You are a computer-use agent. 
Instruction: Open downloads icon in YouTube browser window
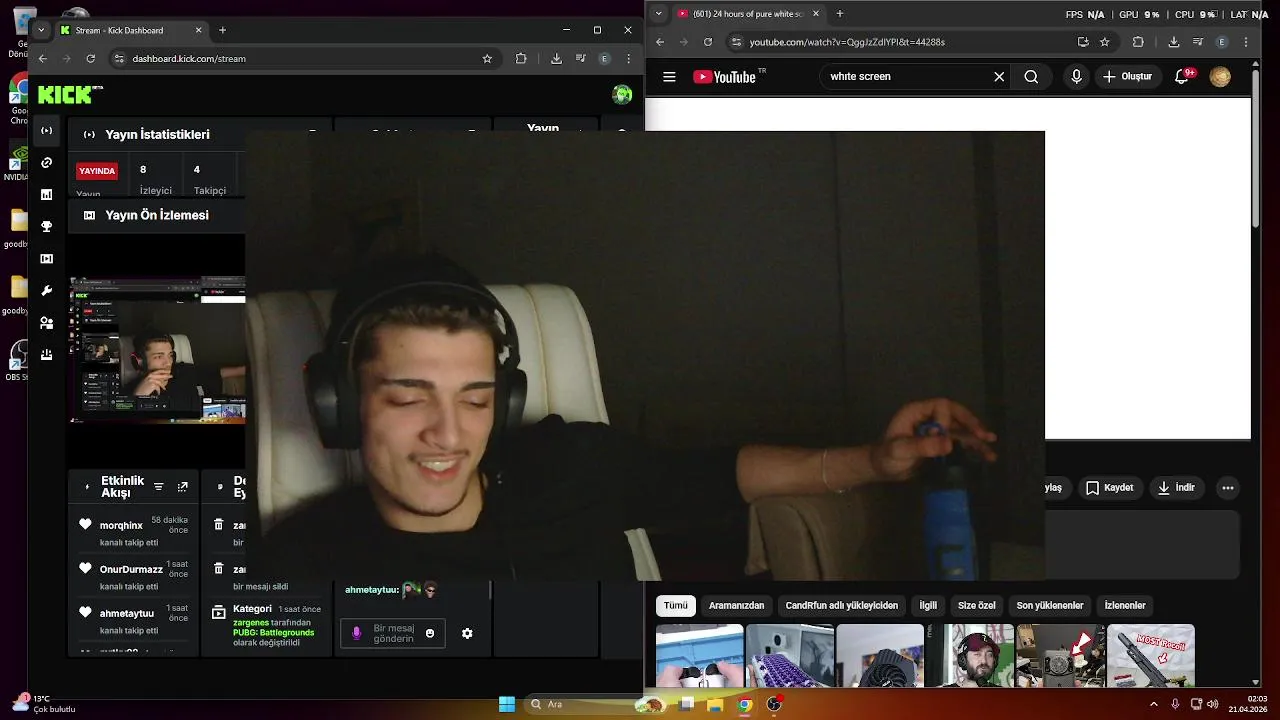[1174, 42]
